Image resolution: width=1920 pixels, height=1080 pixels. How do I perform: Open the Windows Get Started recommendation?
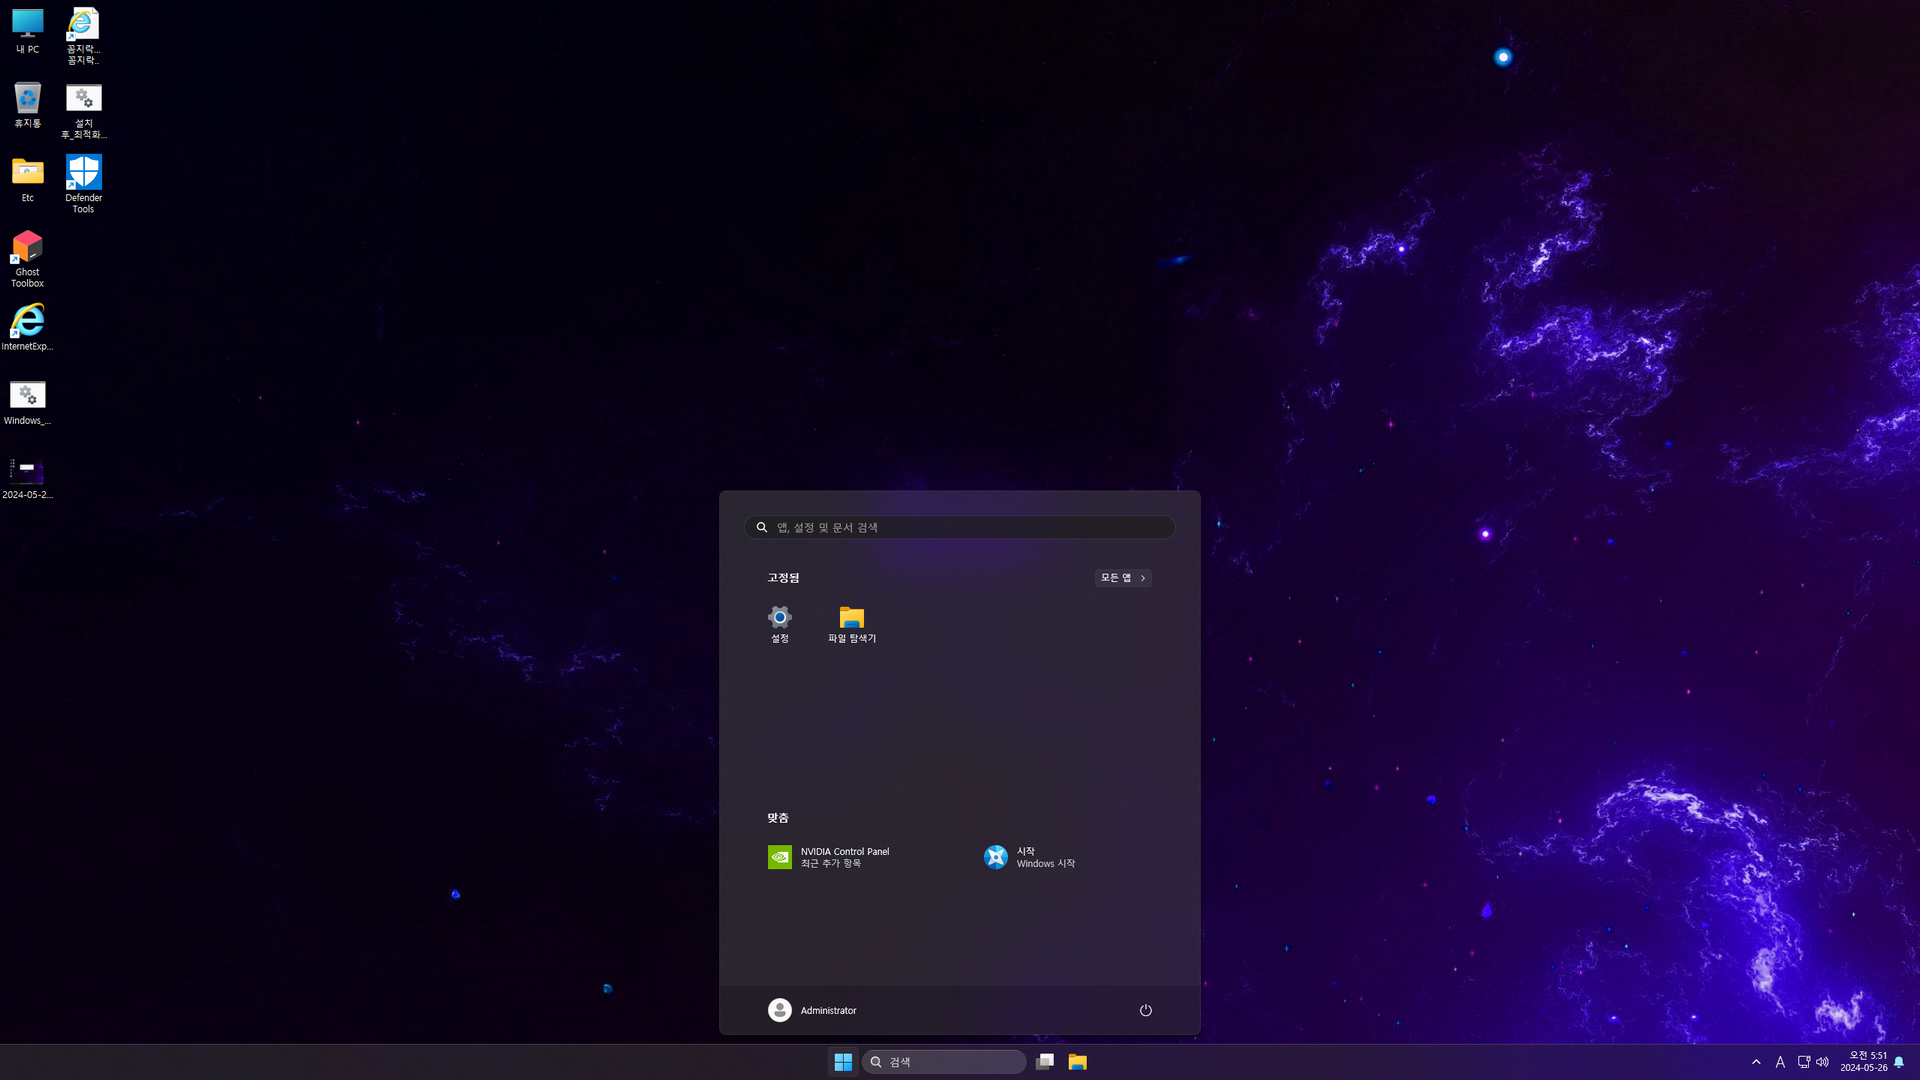click(x=1030, y=857)
